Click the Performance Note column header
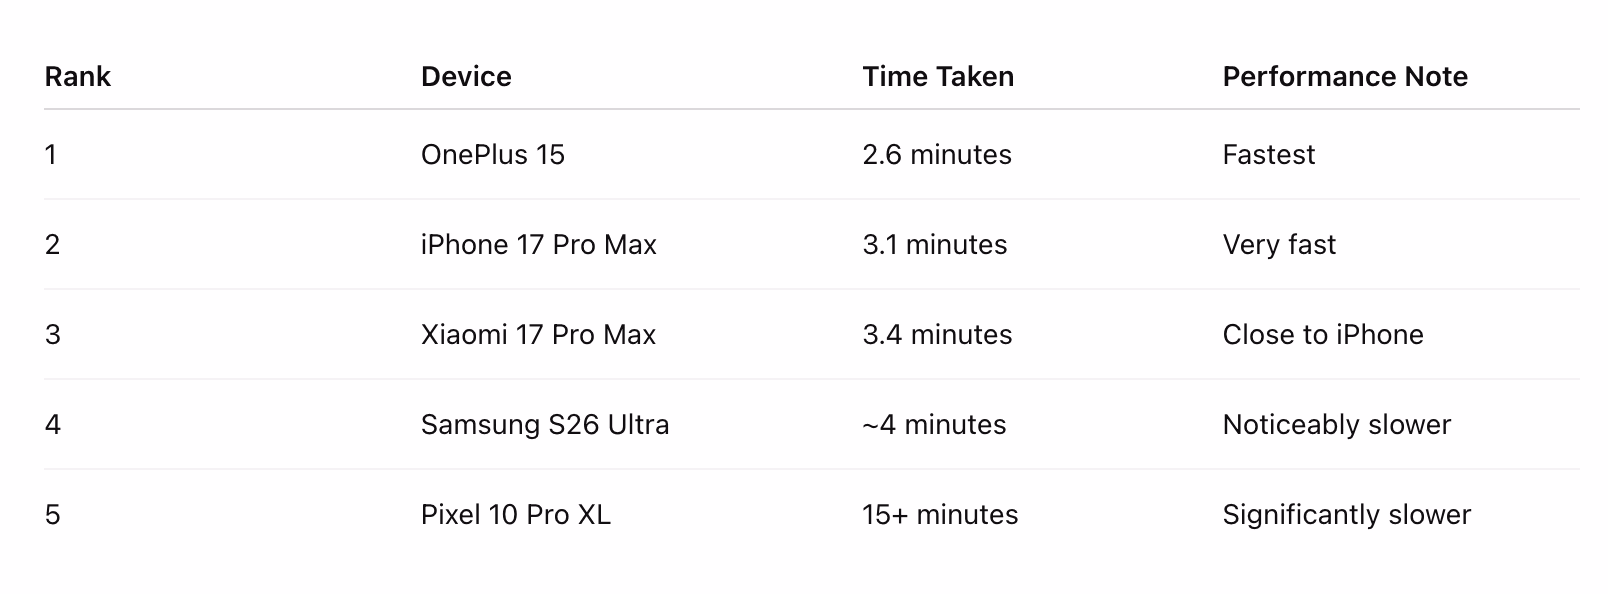This screenshot has width=1608, height=594. pos(1345,77)
